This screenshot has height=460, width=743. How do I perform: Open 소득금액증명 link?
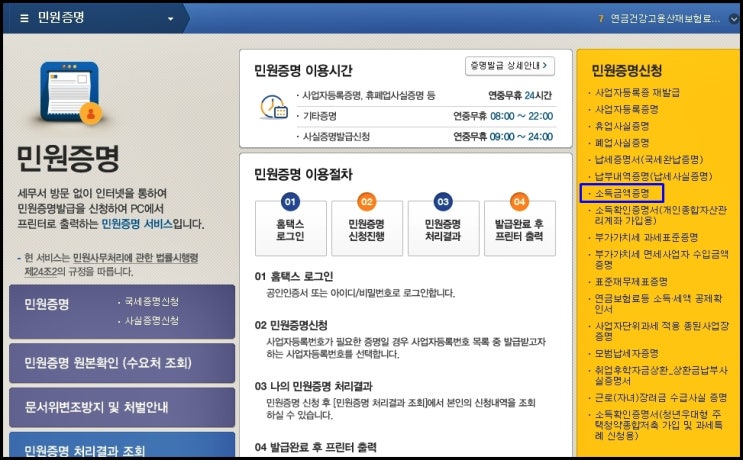(622, 193)
